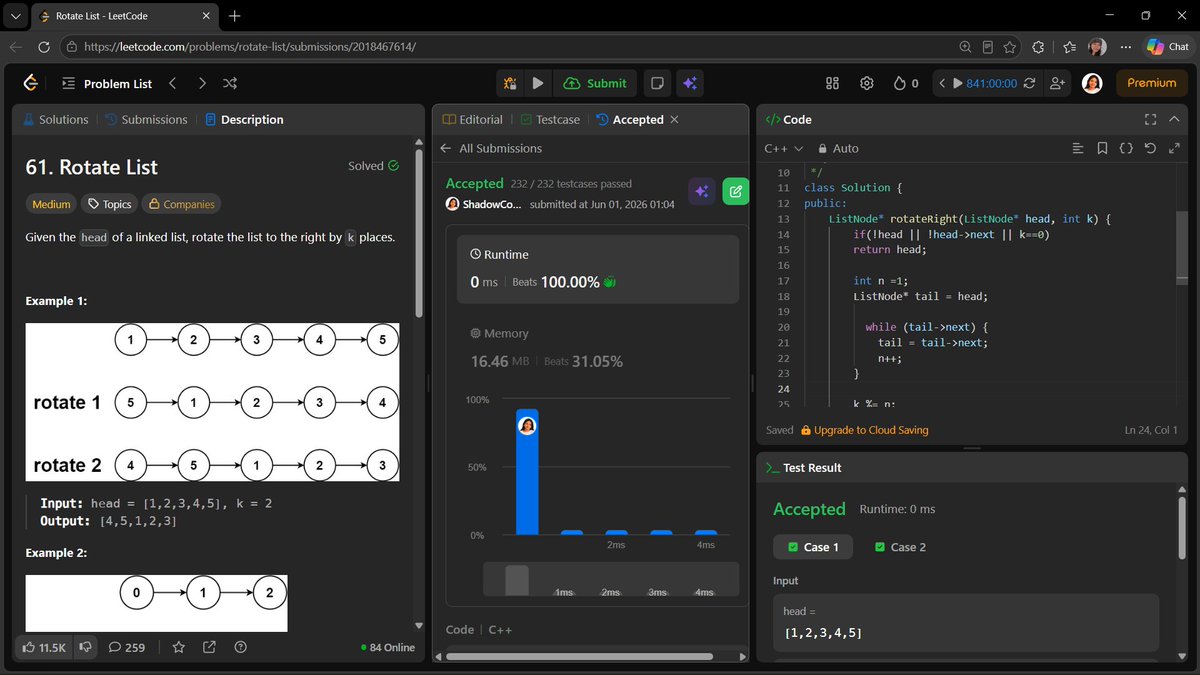Open the debugger icon in top toolbar
Screen dimensions: 1200x675
(x=510, y=83)
